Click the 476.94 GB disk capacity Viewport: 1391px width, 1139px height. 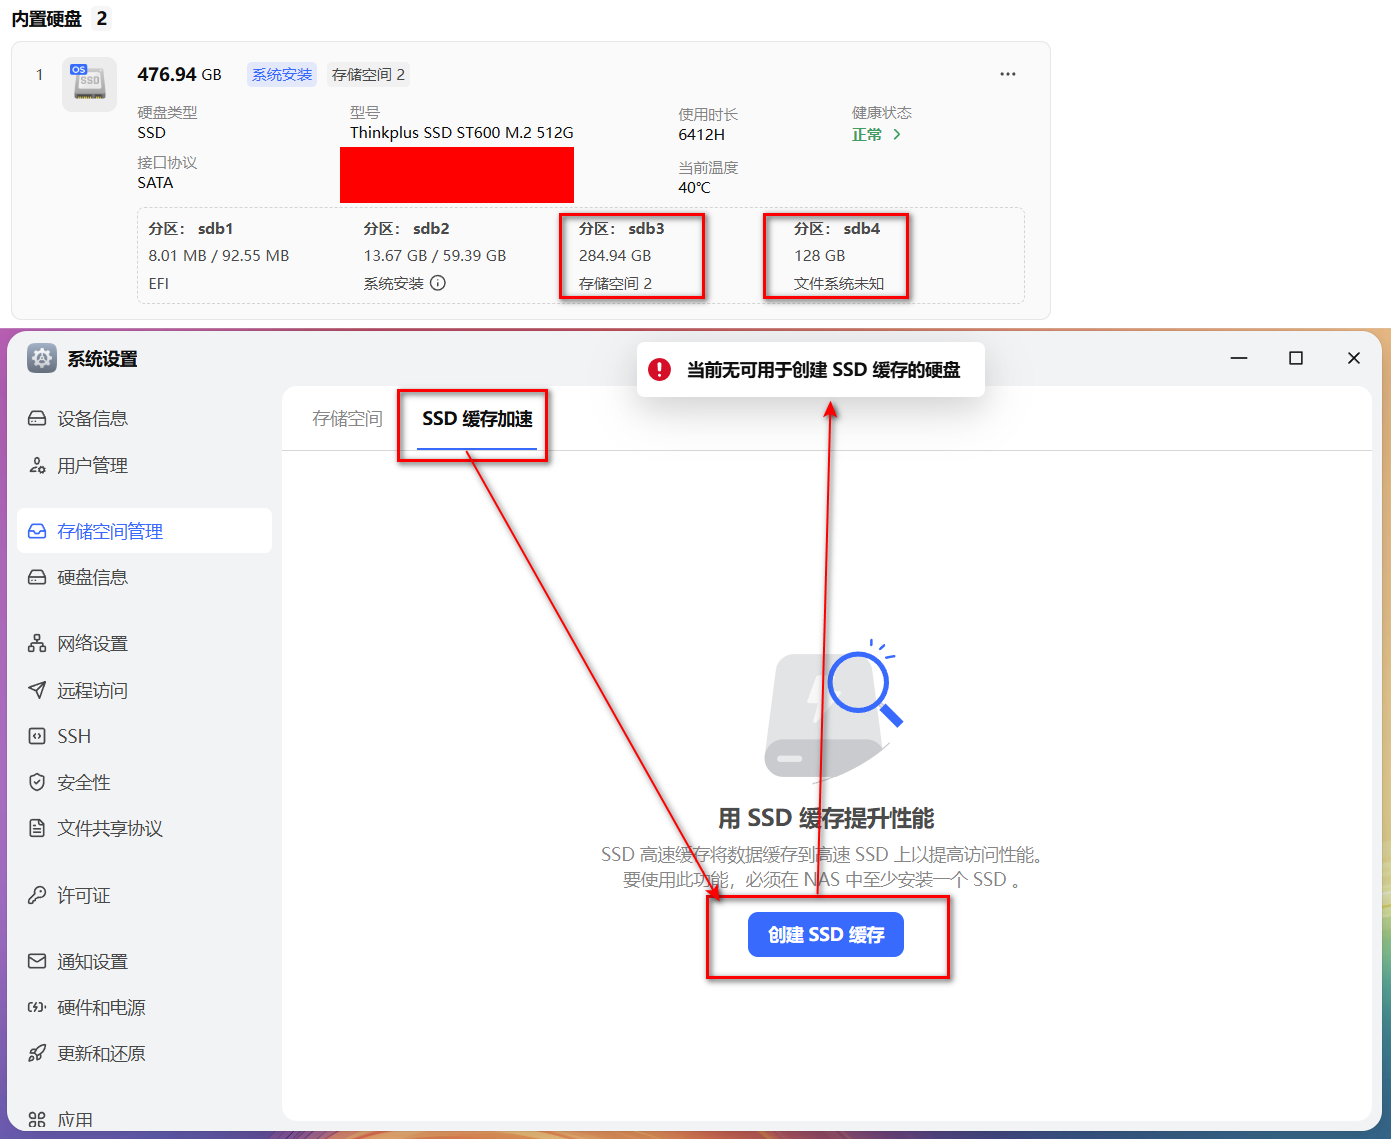coord(180,75)
